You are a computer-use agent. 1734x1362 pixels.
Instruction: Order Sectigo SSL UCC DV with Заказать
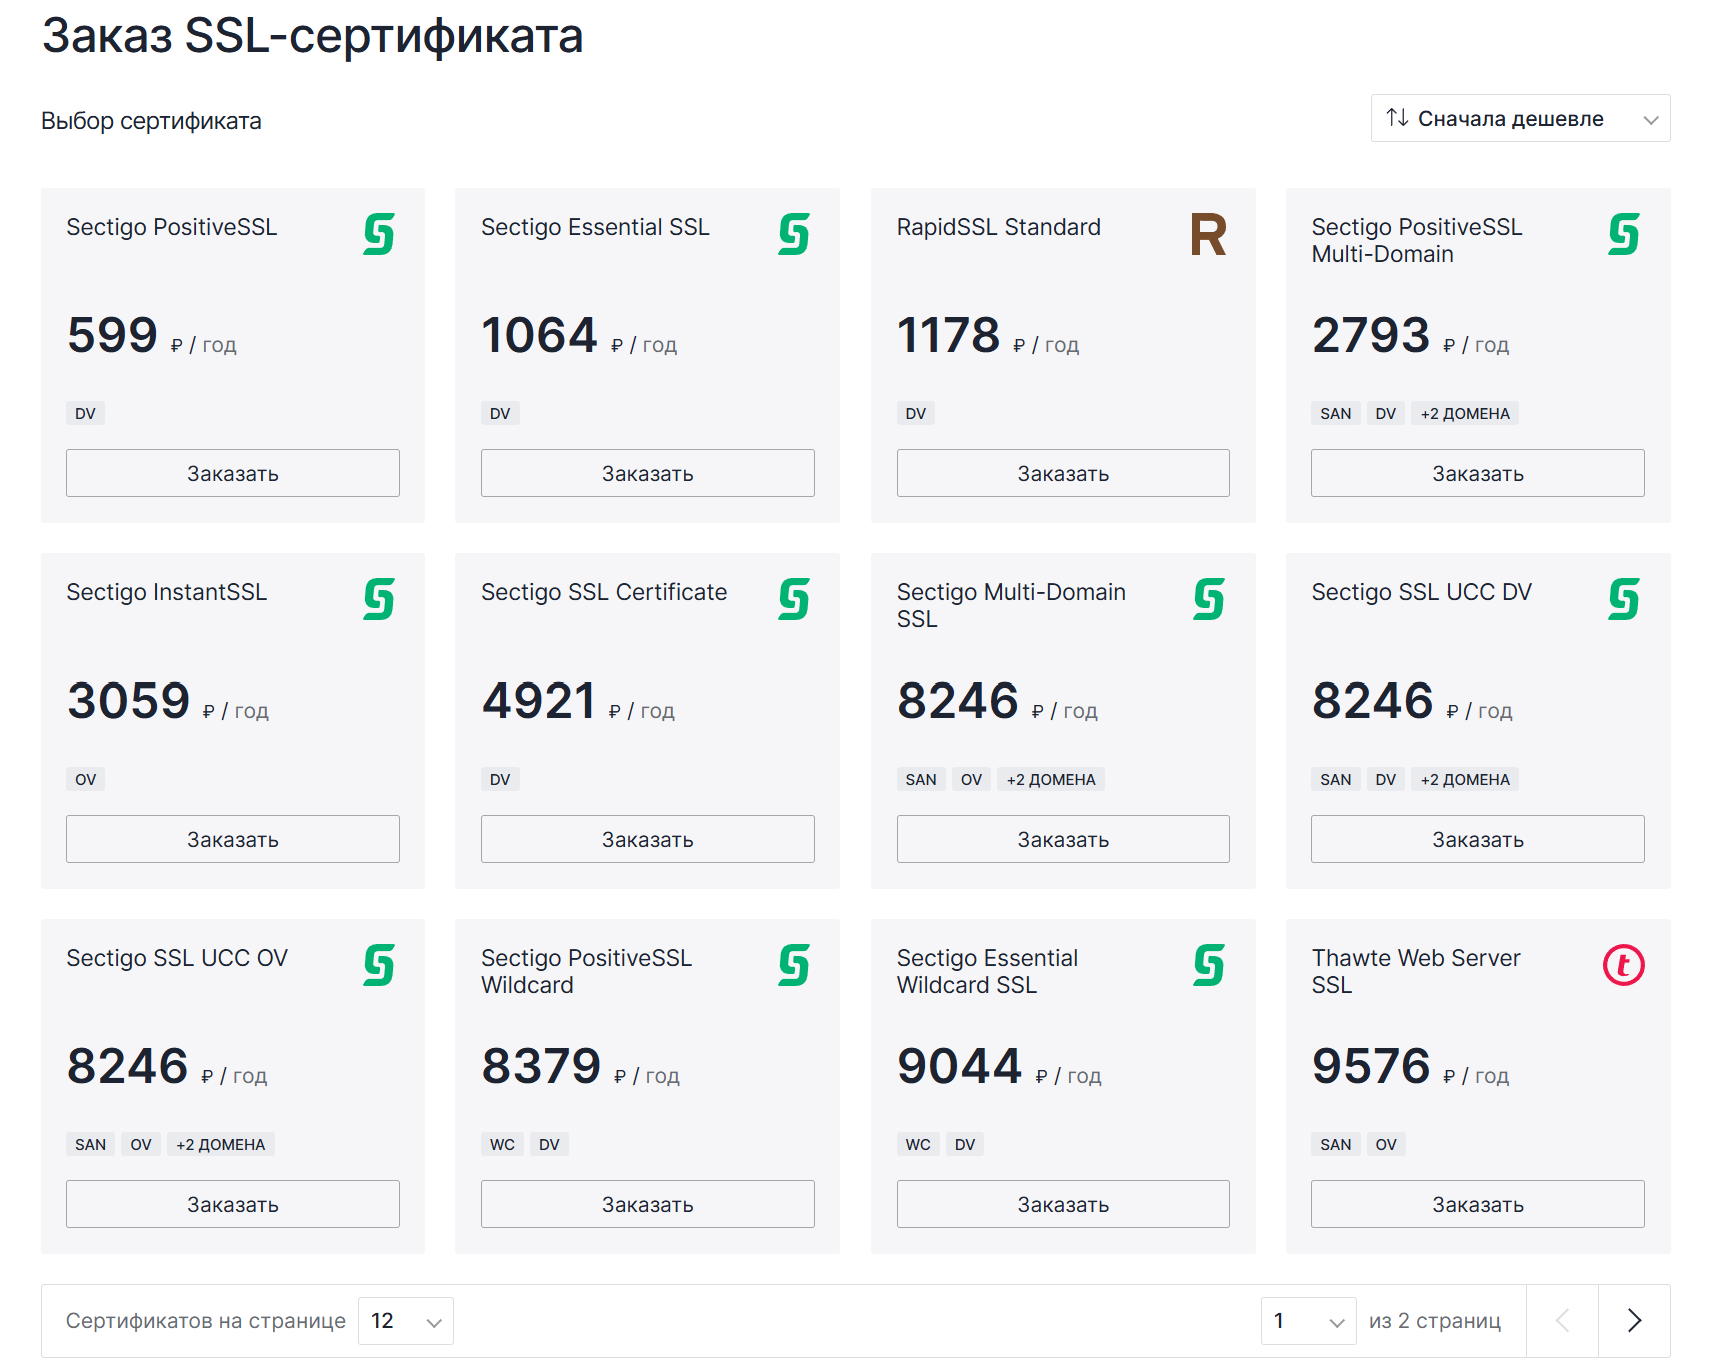pos(1478,839)
